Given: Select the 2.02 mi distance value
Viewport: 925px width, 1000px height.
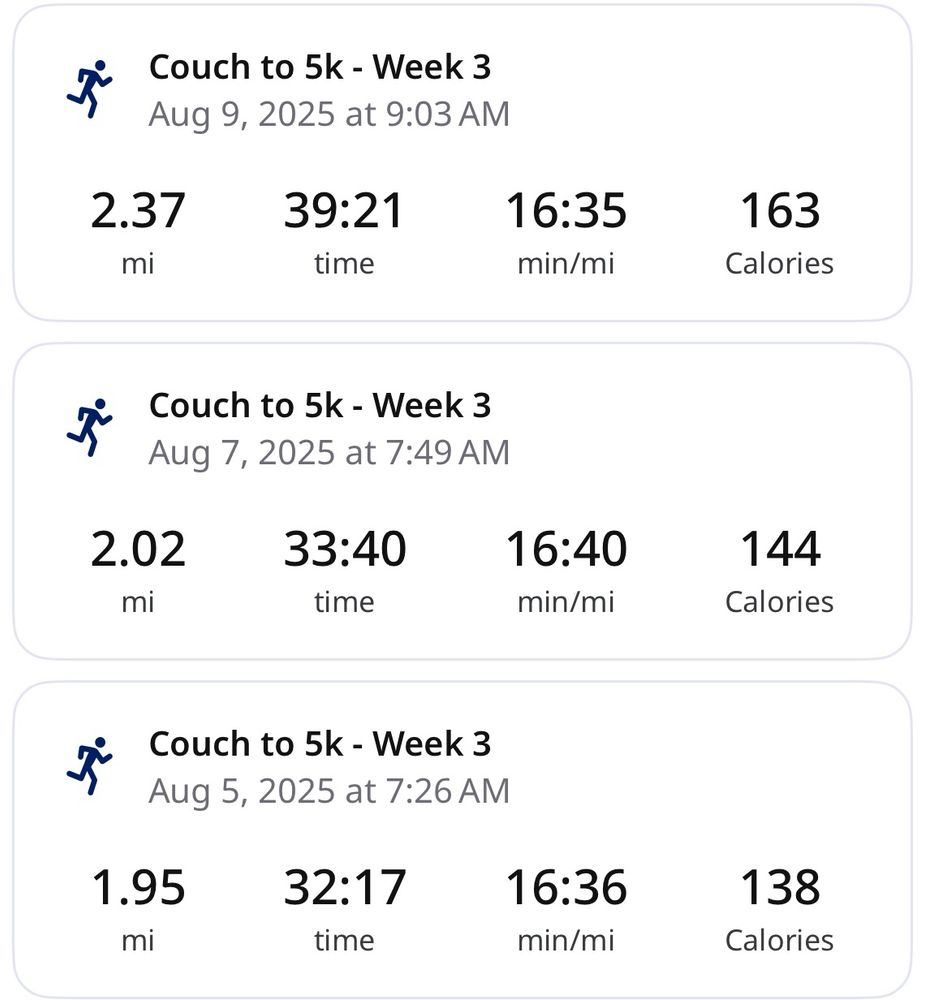Looking at the screenshot, I should click(138, 549).
